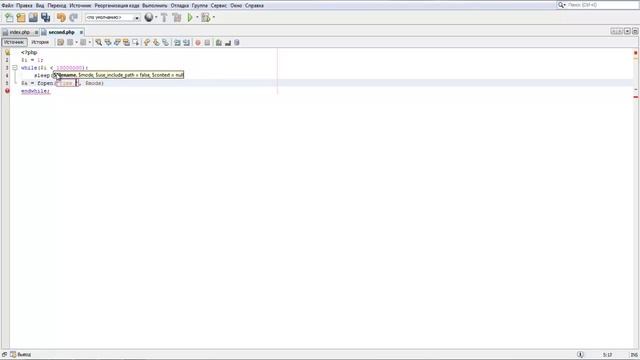Viewport: 640px width, 360px height.
Task: Open the Справка menu
Action: pyautogui.click(x=254, y=6)
